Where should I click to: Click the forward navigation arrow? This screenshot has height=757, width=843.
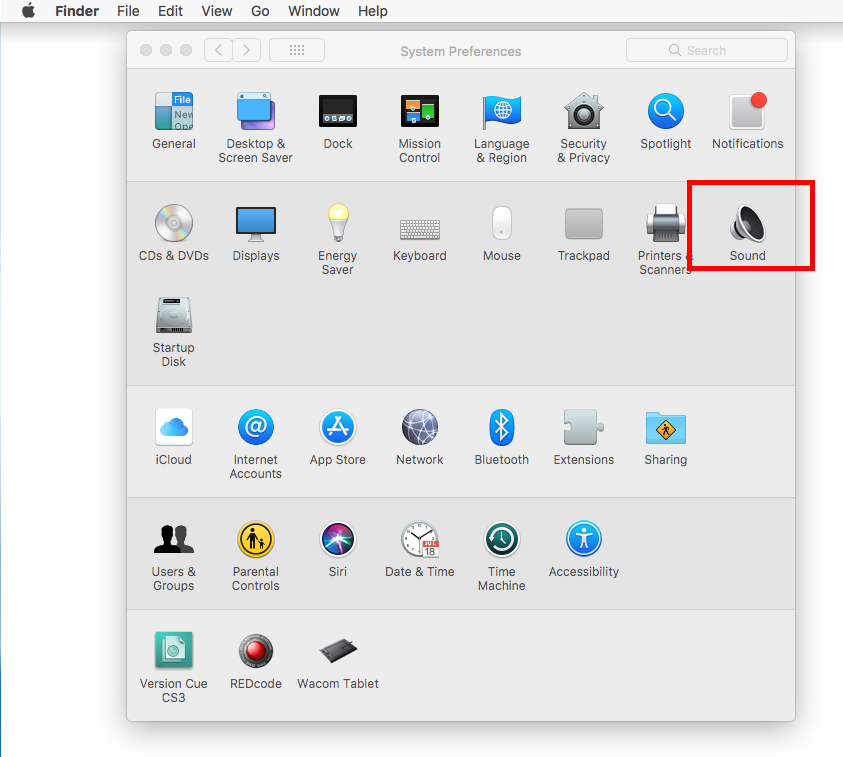click(246, 51)
